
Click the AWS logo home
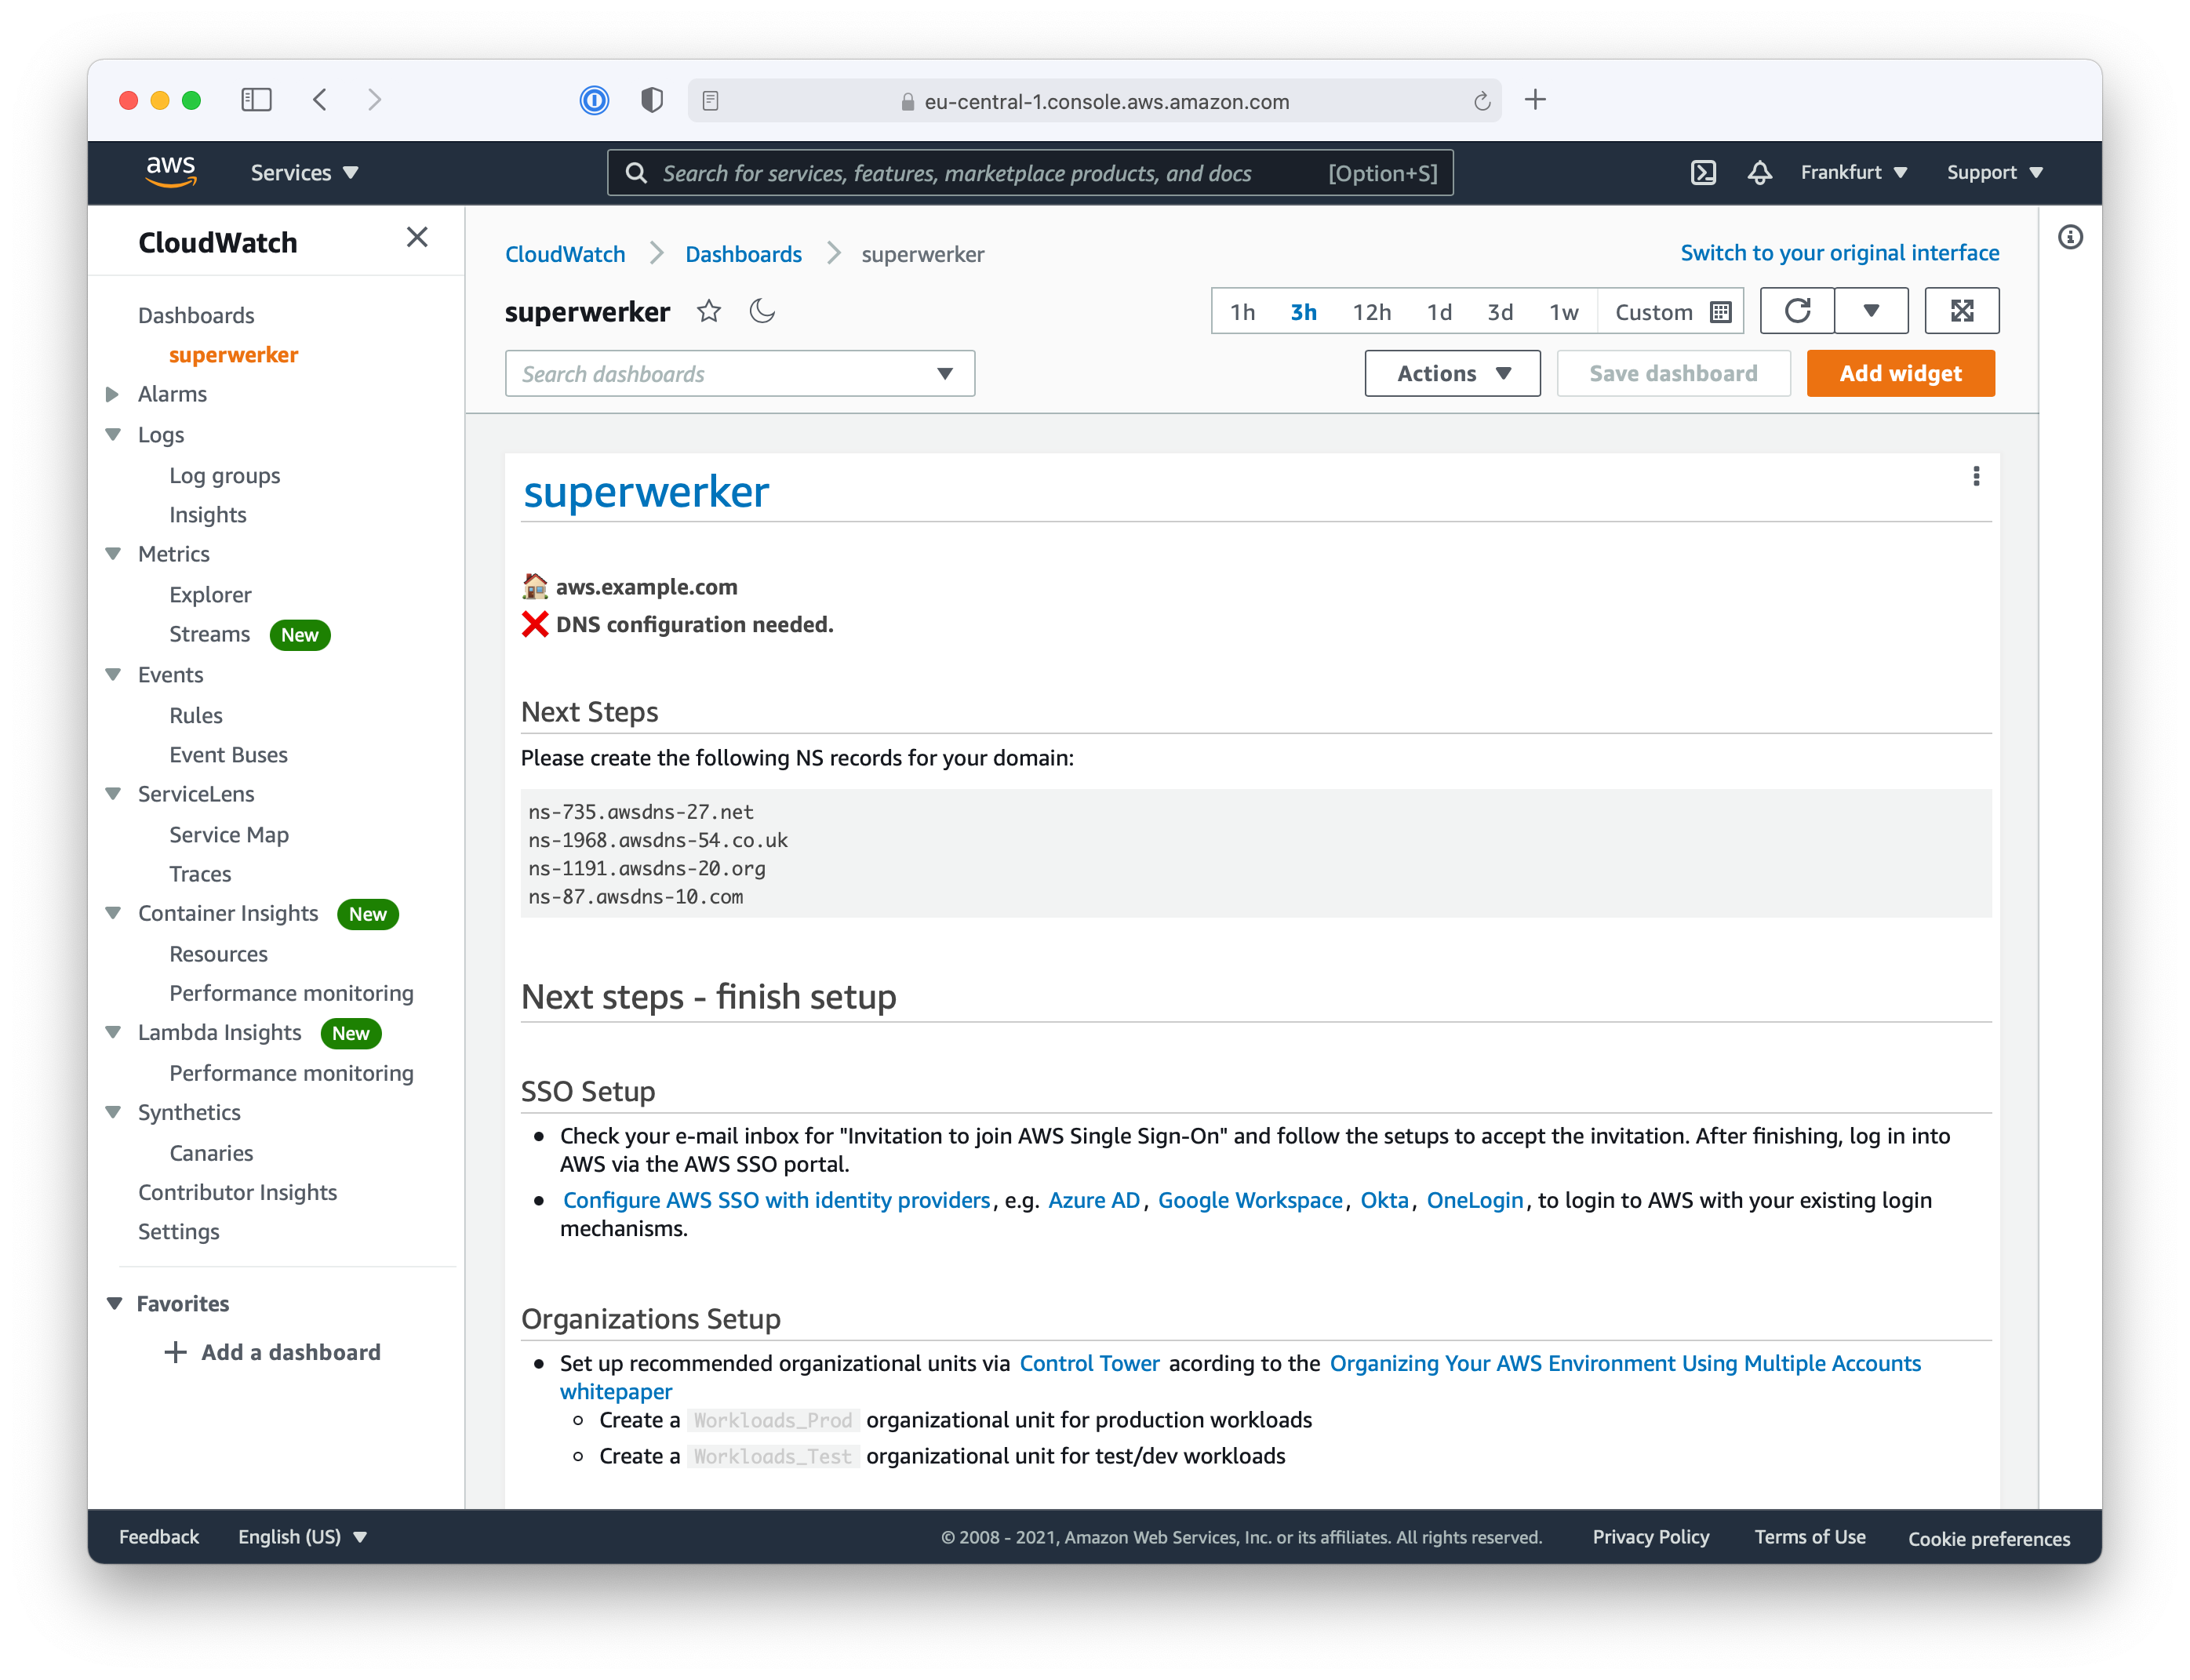point(171,172)
